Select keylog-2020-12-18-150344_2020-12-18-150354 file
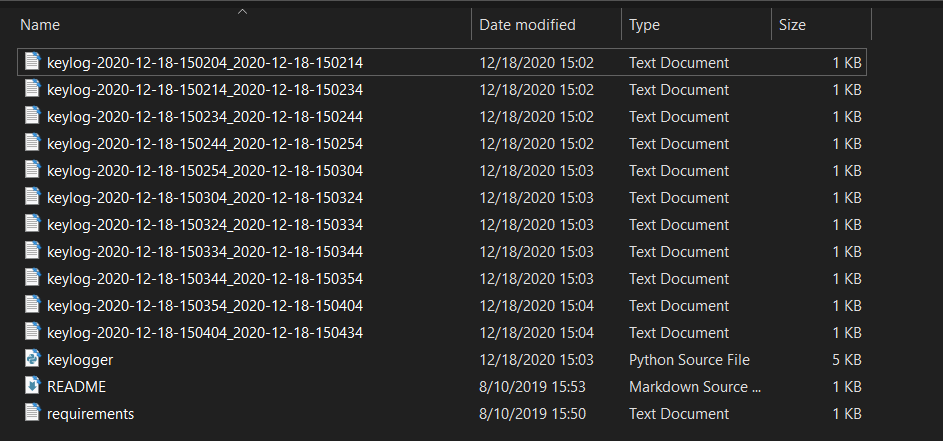Image resolution: width=943 pixels, height=441 pixels. [204, 278]
